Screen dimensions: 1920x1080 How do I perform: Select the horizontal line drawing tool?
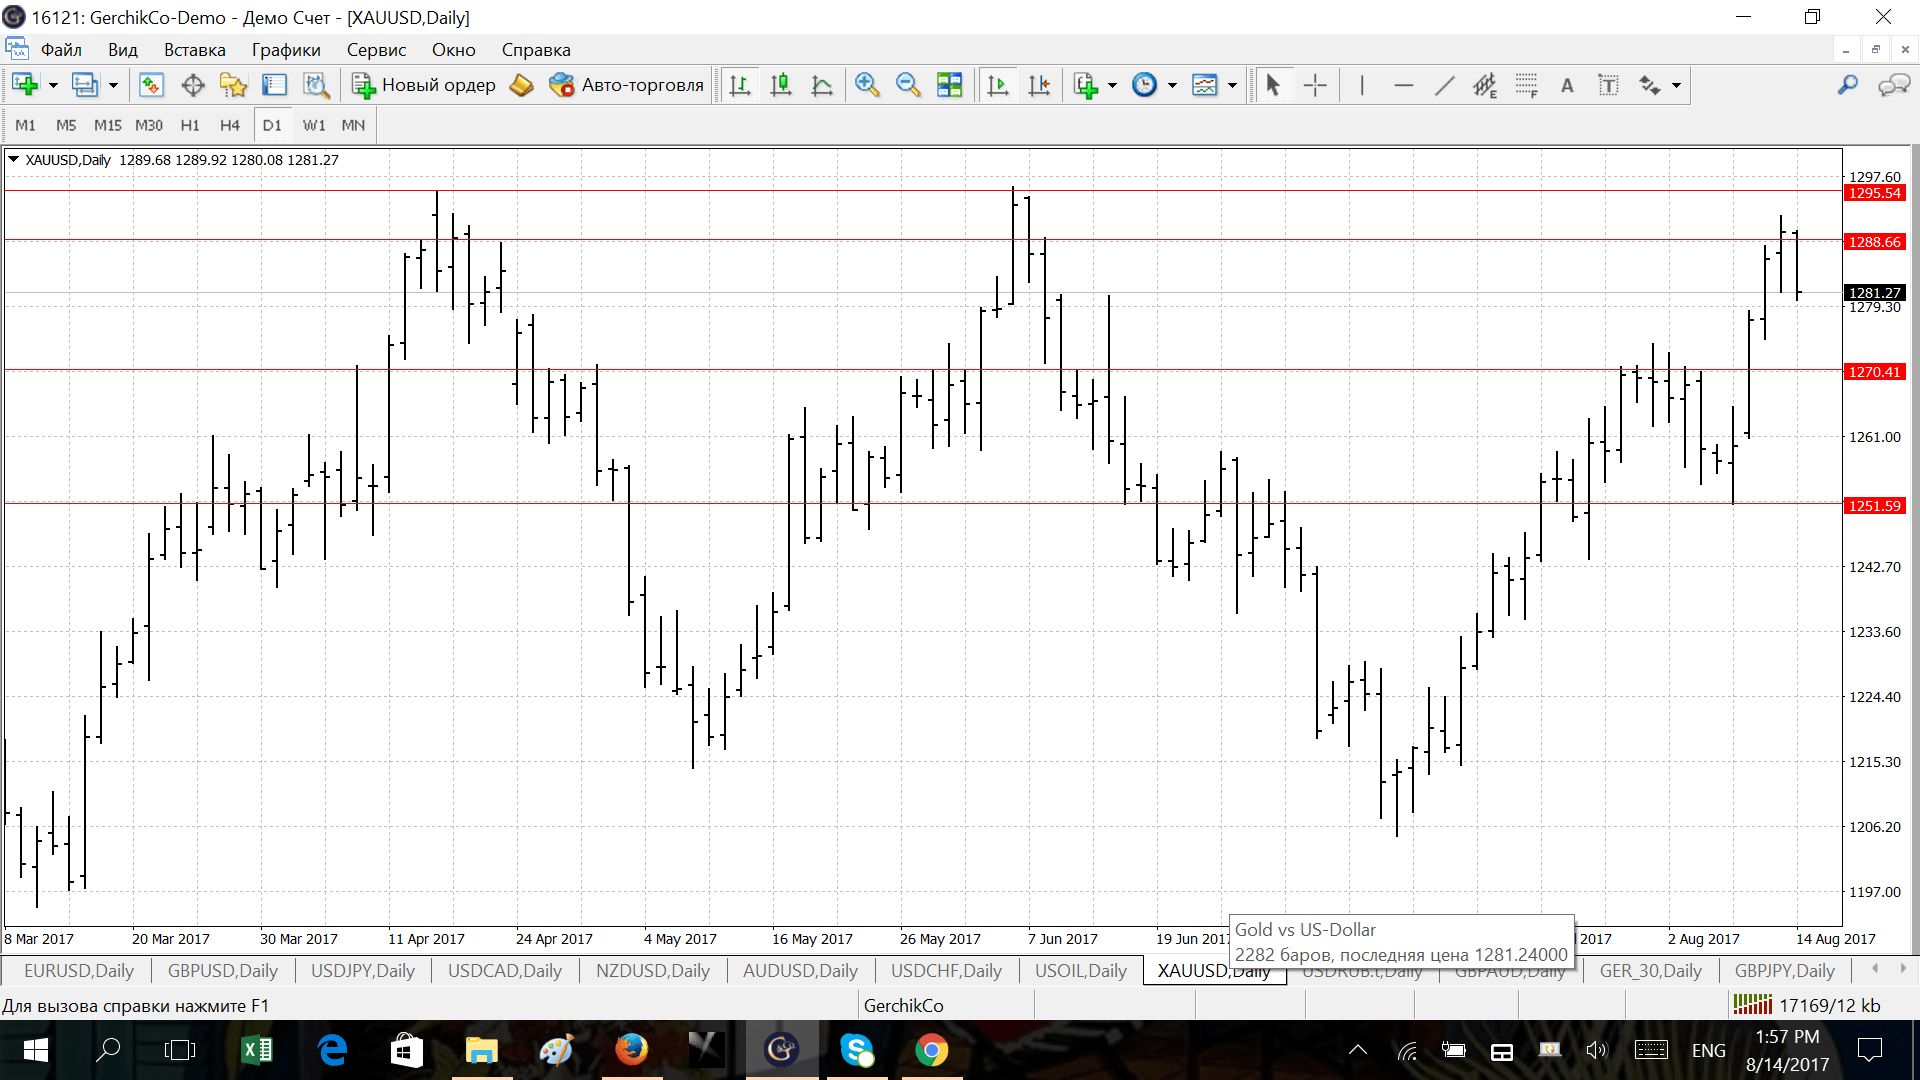(1403, 85)
